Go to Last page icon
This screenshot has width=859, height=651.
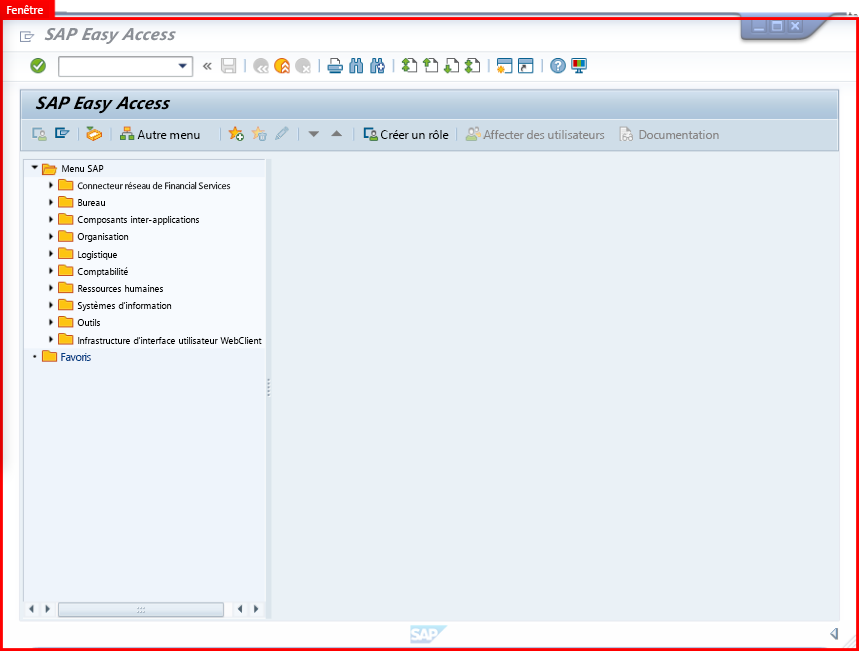(473, 66)
